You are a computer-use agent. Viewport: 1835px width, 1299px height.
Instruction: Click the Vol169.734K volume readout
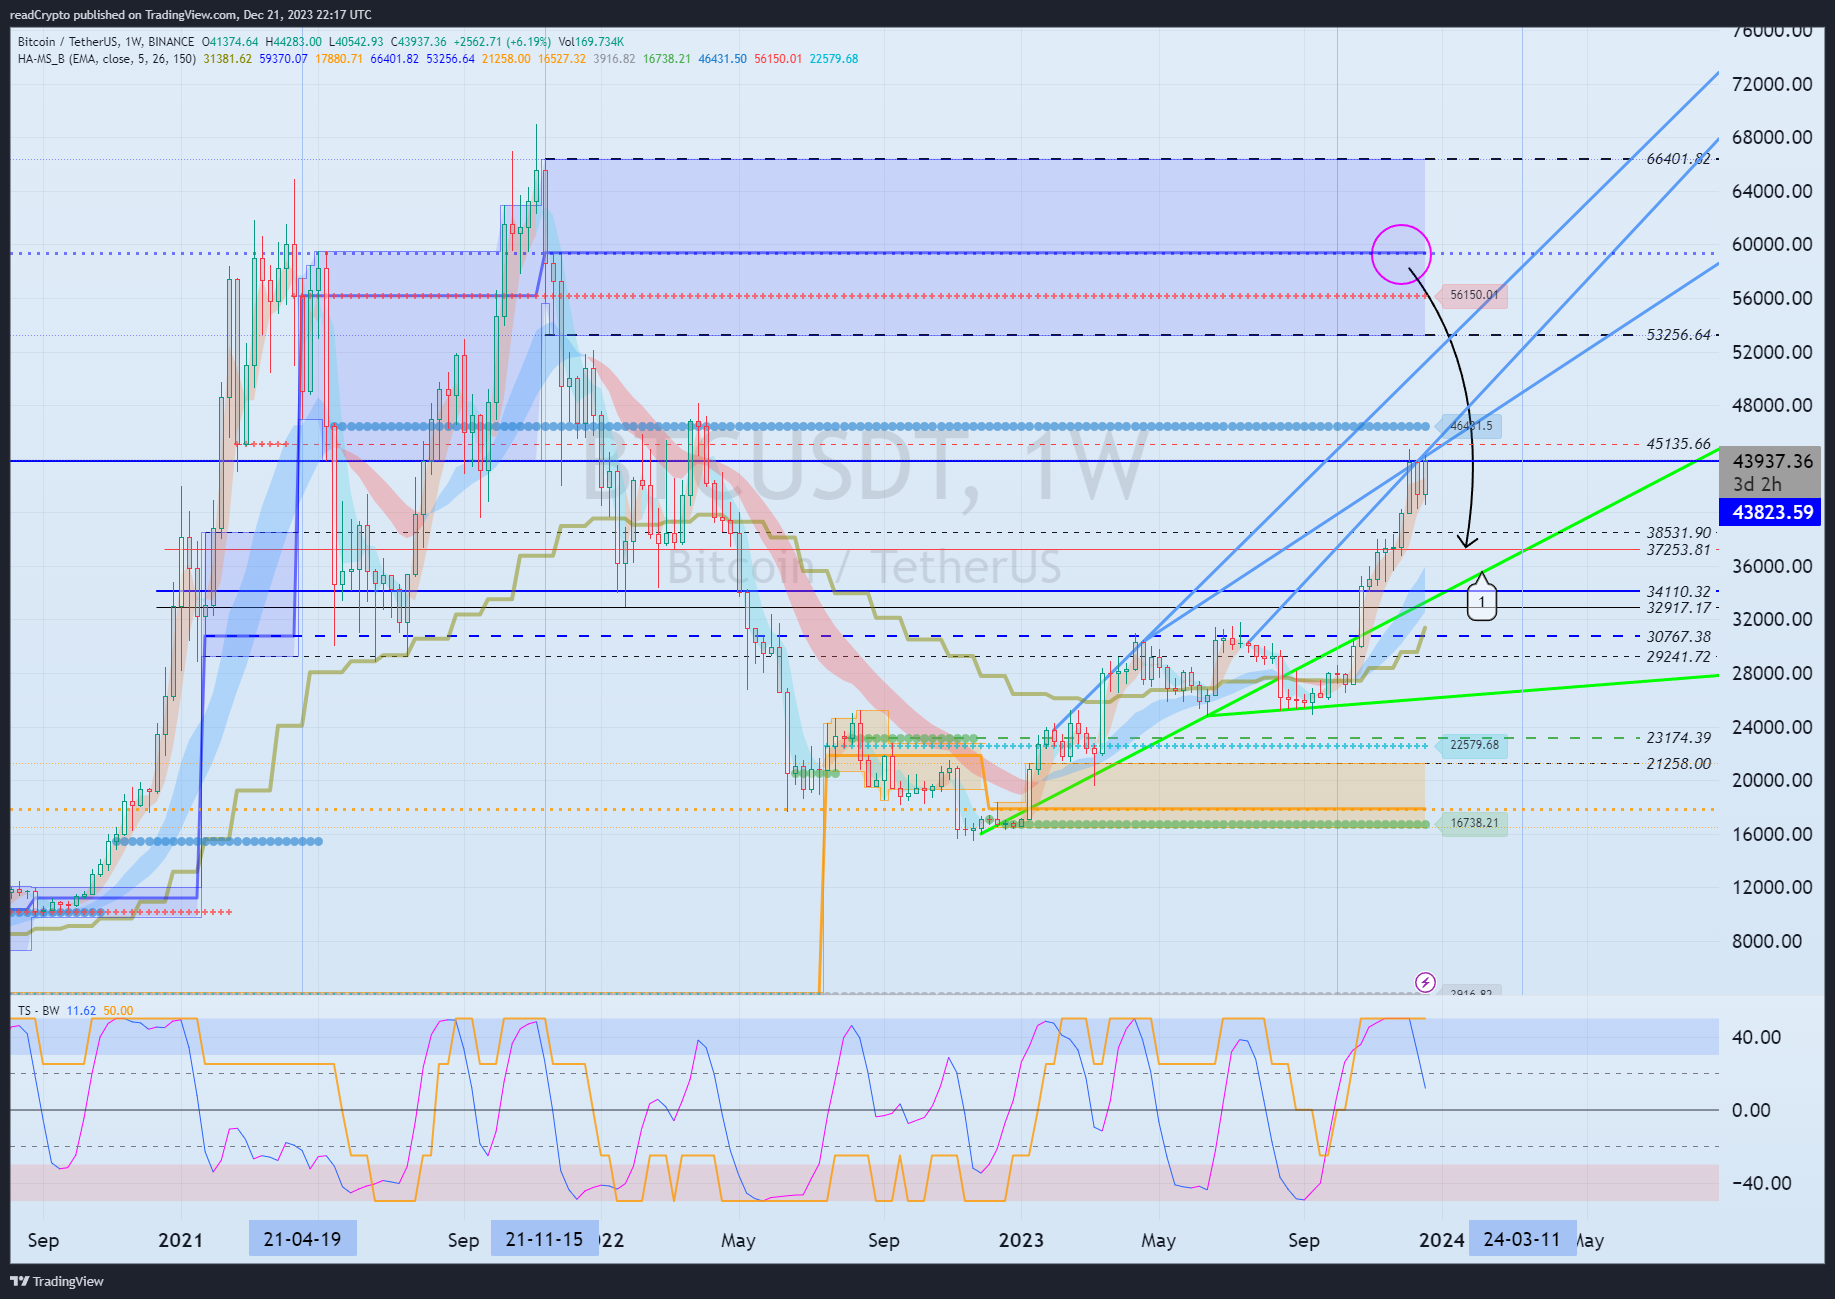tap(591, 42)
